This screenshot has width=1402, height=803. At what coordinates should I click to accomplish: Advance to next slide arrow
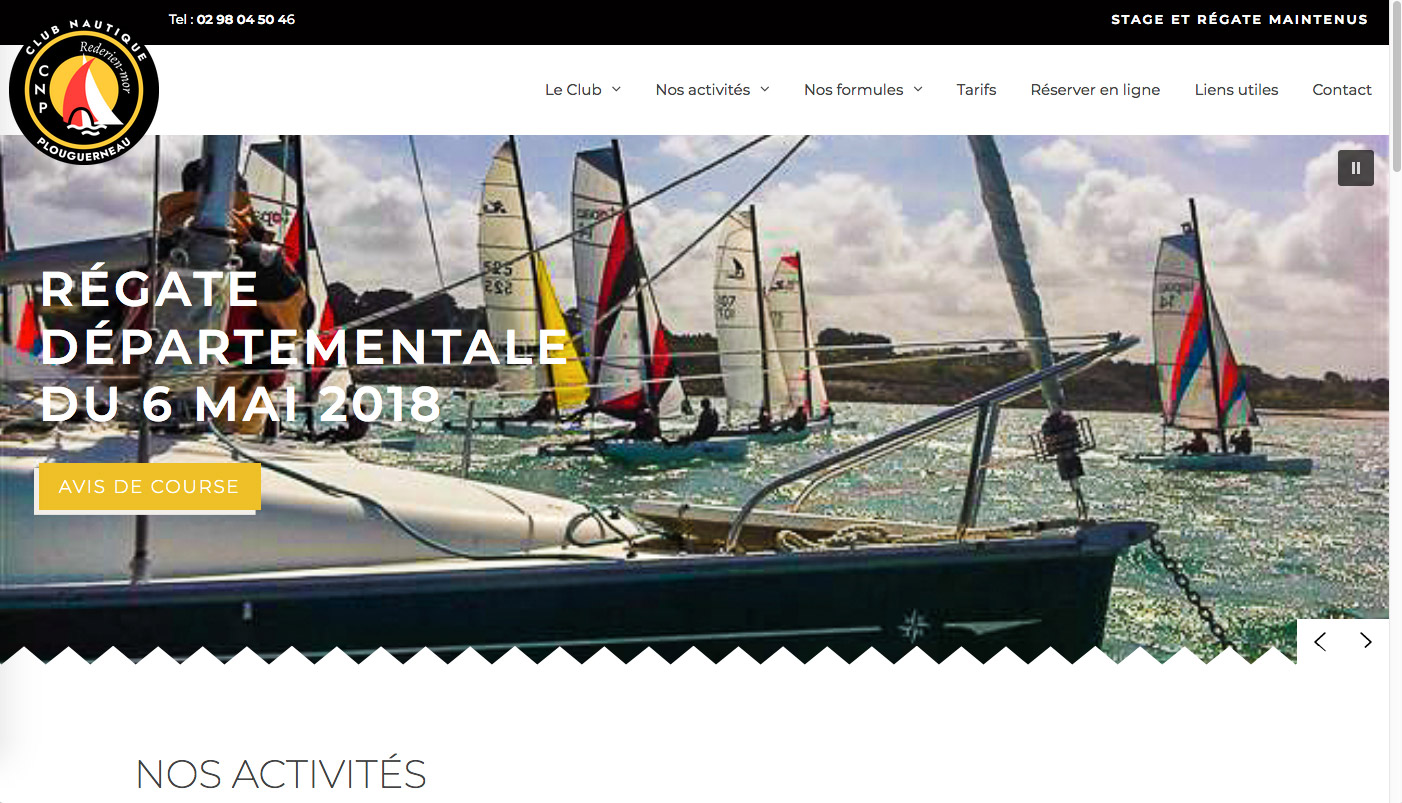tap(1366, 642)
